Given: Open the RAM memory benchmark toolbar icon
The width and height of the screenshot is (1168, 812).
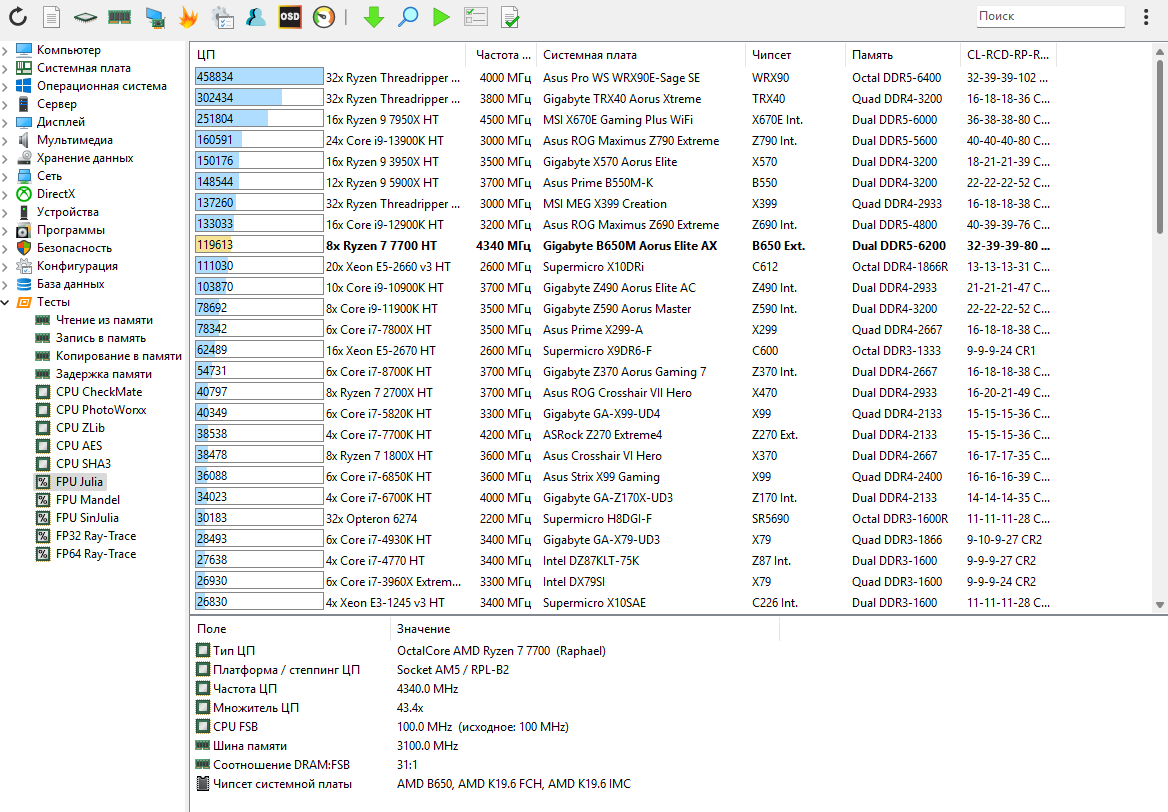Looking at the screenshot, I should [120, 16].
